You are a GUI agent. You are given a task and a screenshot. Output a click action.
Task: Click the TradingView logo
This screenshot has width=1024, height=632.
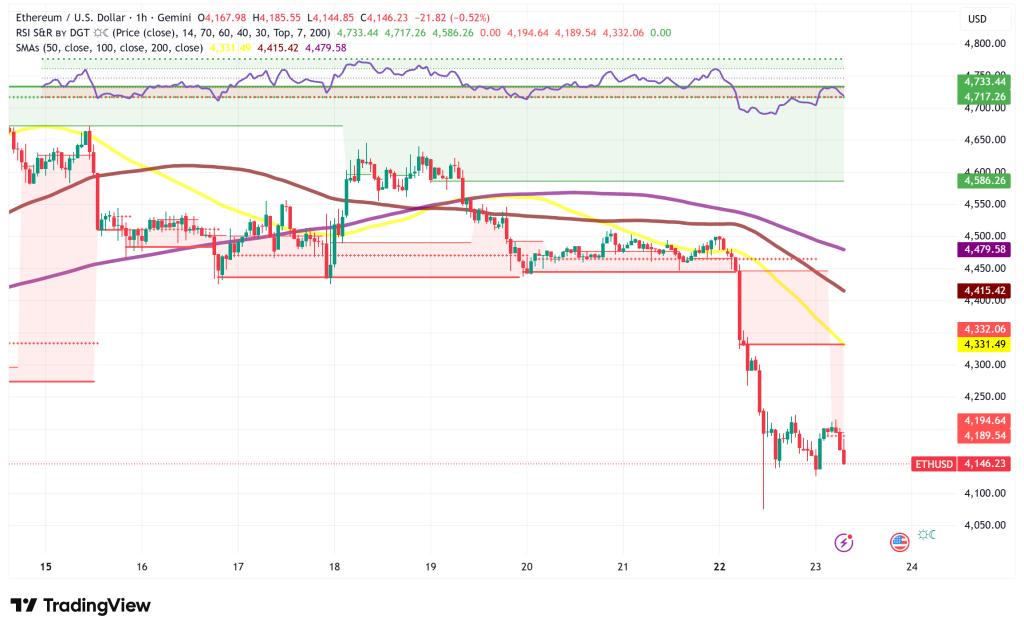(80, 606)
